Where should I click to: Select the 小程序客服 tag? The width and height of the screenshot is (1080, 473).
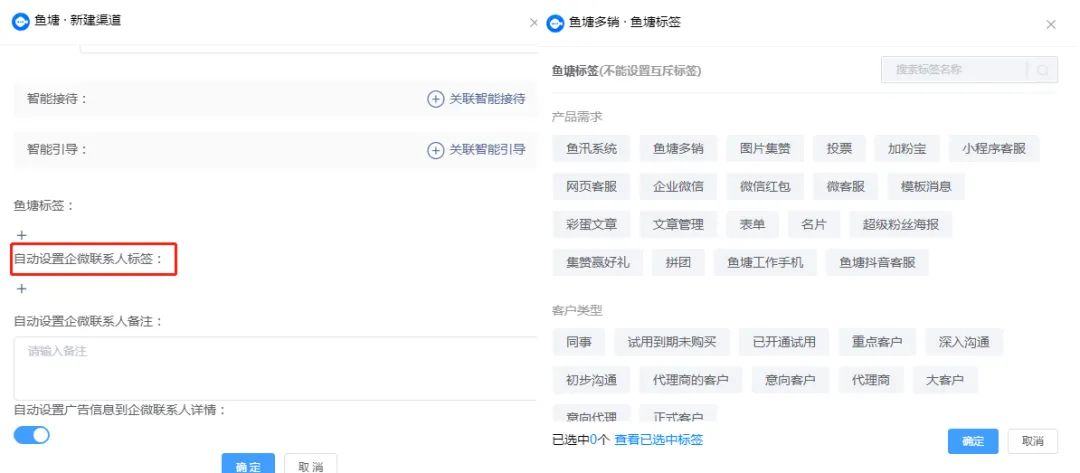[x=994, y=148]
